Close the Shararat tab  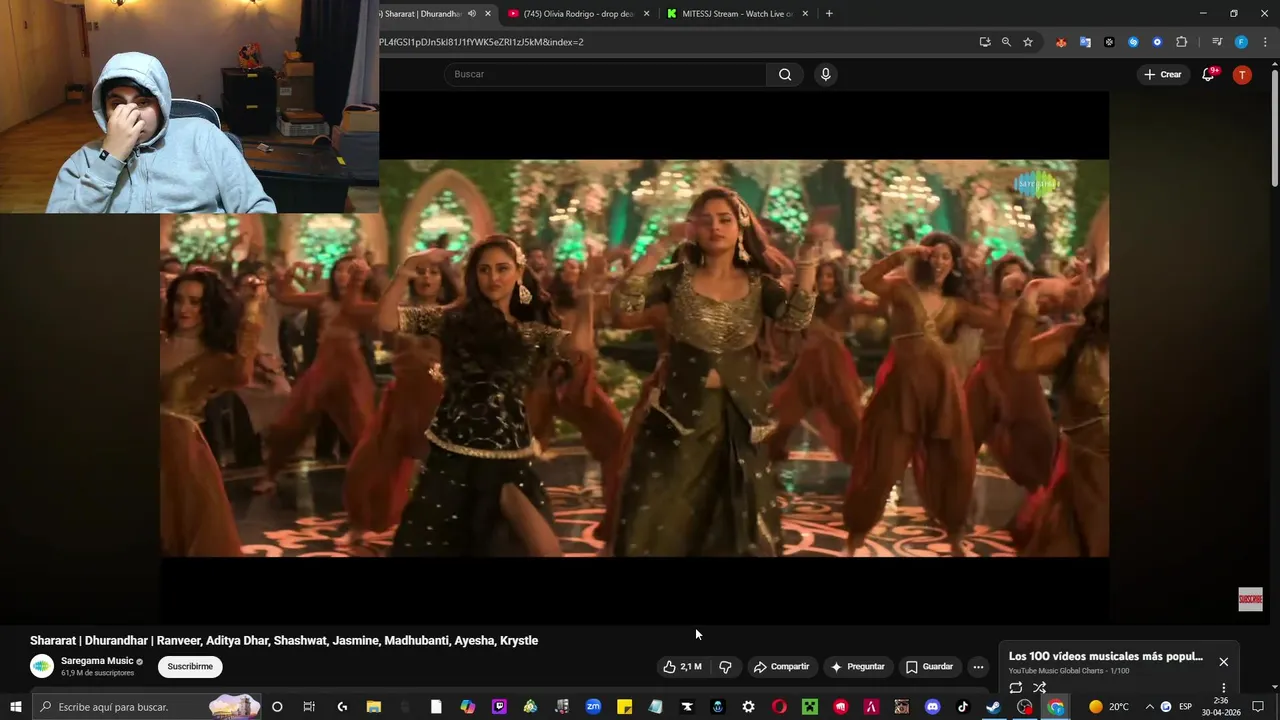[x=488, y=14]
